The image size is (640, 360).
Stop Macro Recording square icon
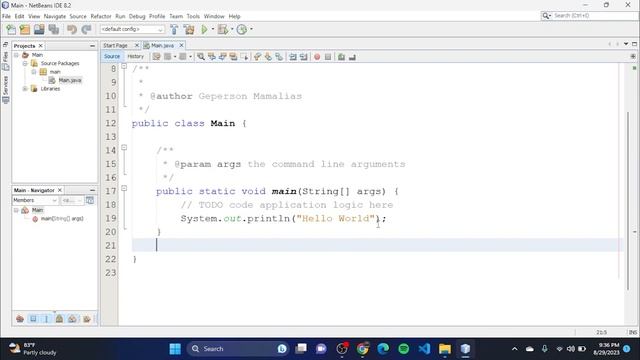coord(328,57)
